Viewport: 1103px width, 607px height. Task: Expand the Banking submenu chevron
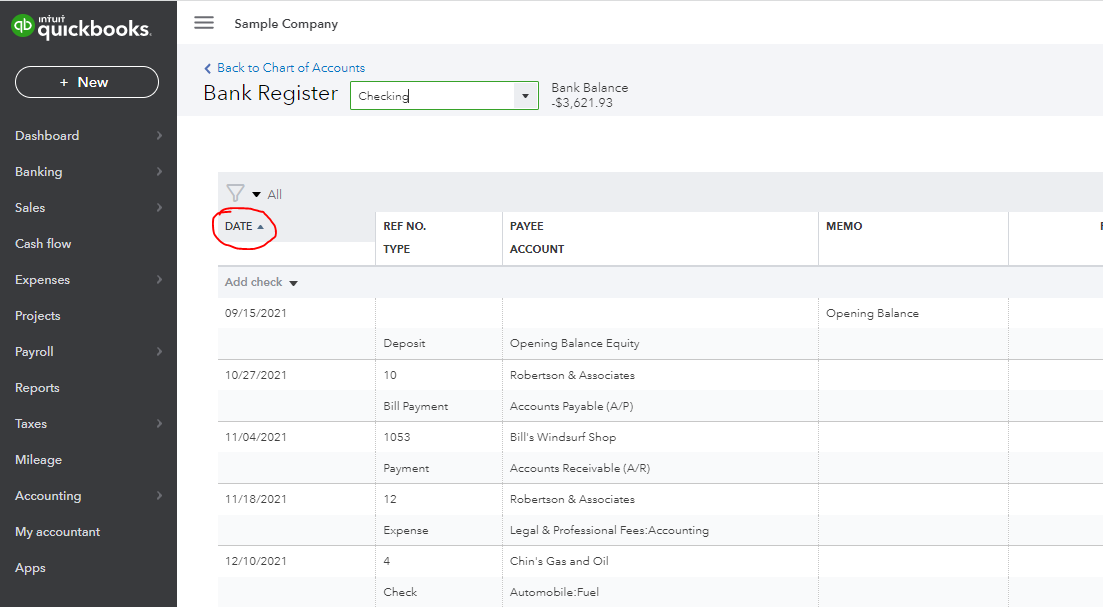(x=159, y=172)
